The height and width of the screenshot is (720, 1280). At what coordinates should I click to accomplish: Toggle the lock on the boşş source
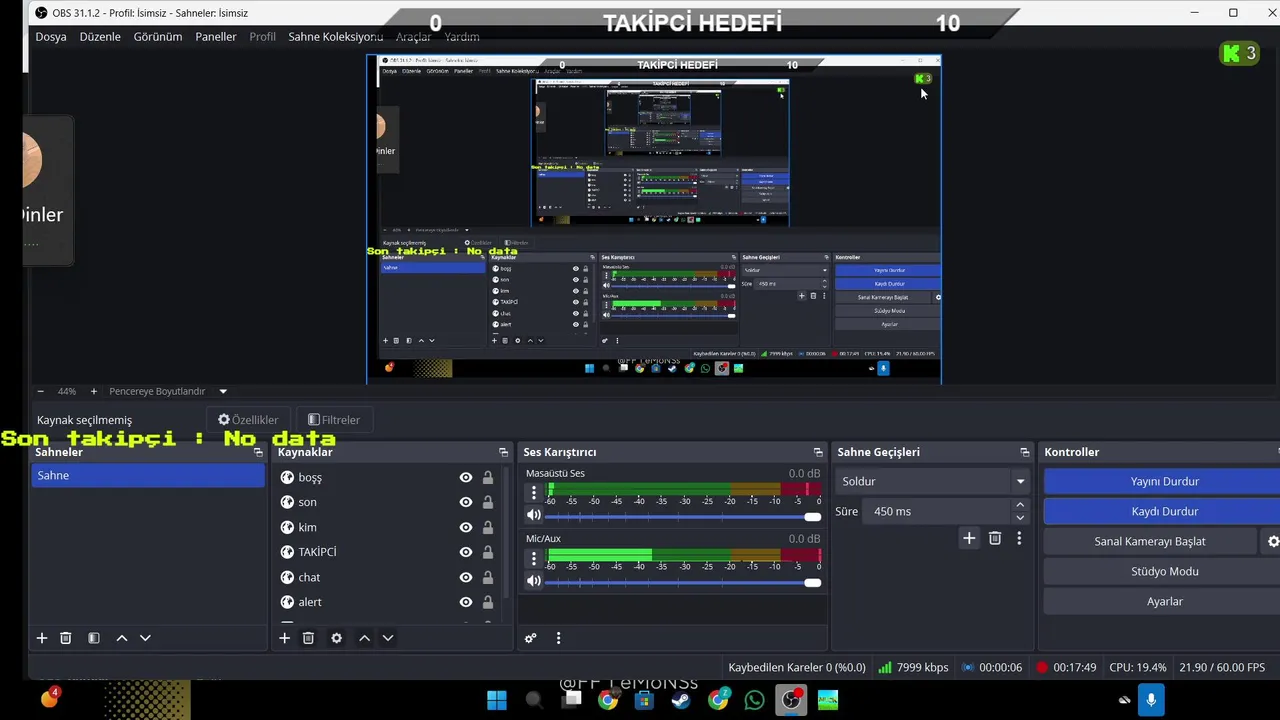tap(488, 477)
